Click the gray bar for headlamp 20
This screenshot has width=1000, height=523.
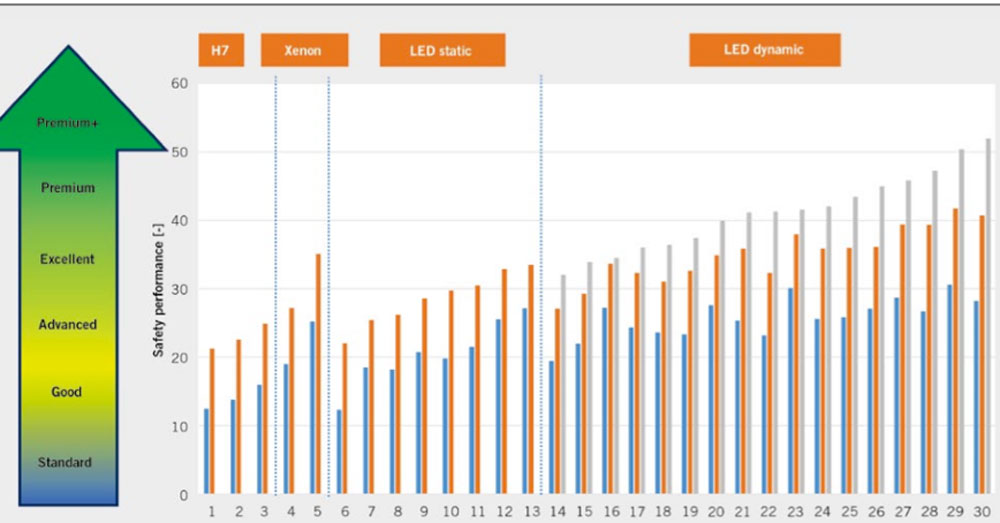pyautogui.click(x=723, y=357)
